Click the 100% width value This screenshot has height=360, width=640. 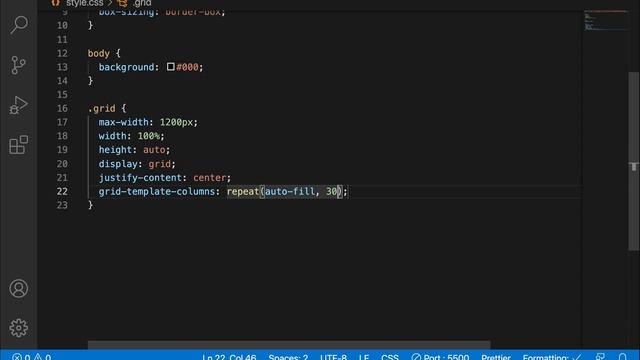click(x=149, y=136)
